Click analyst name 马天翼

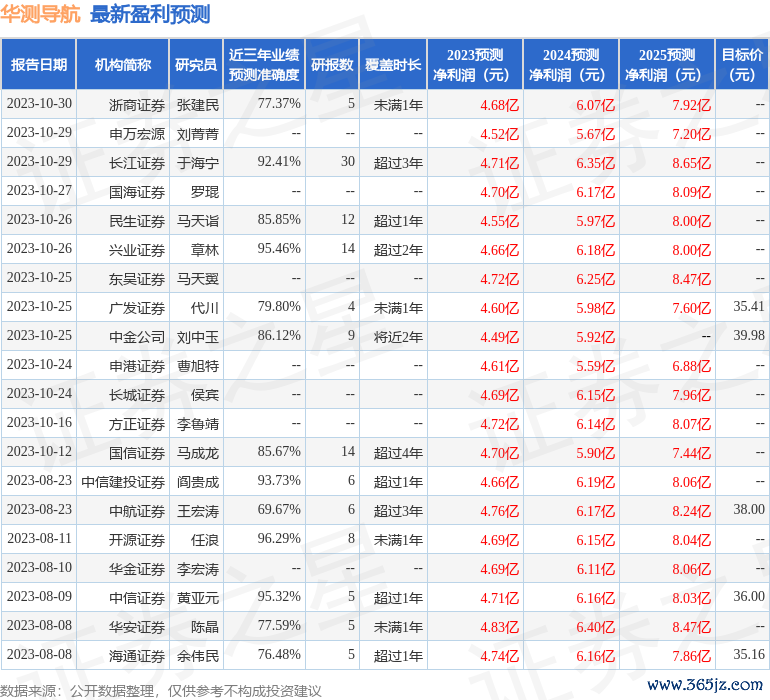point(198,279)
